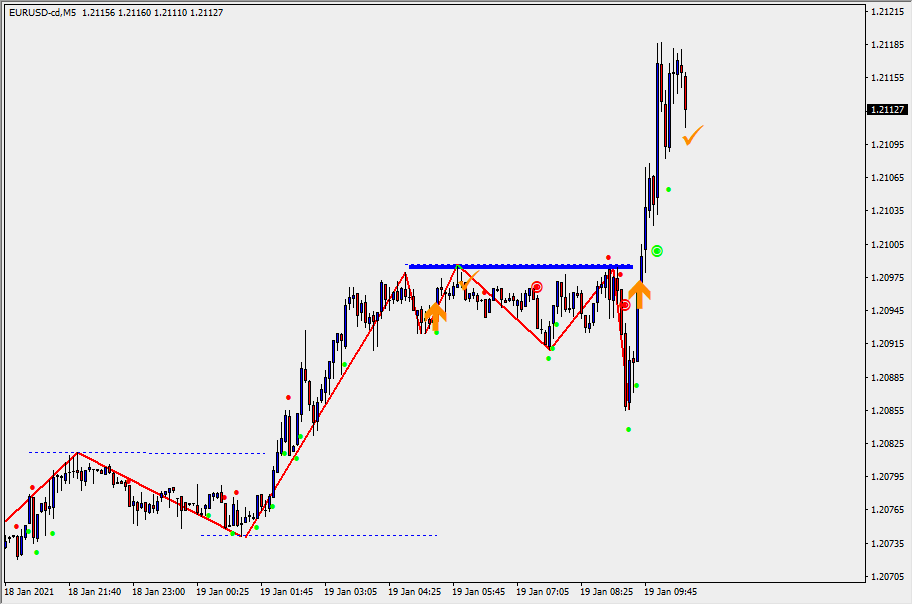Viewport: 913px width, 605px height.
Task: Click the green dot above the green circle
Action: 669,189
